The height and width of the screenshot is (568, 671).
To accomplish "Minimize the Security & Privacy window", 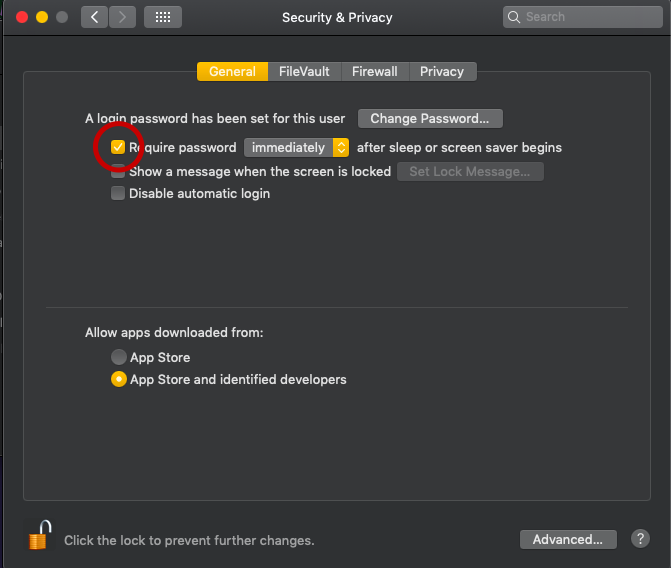I will point(41,17).
